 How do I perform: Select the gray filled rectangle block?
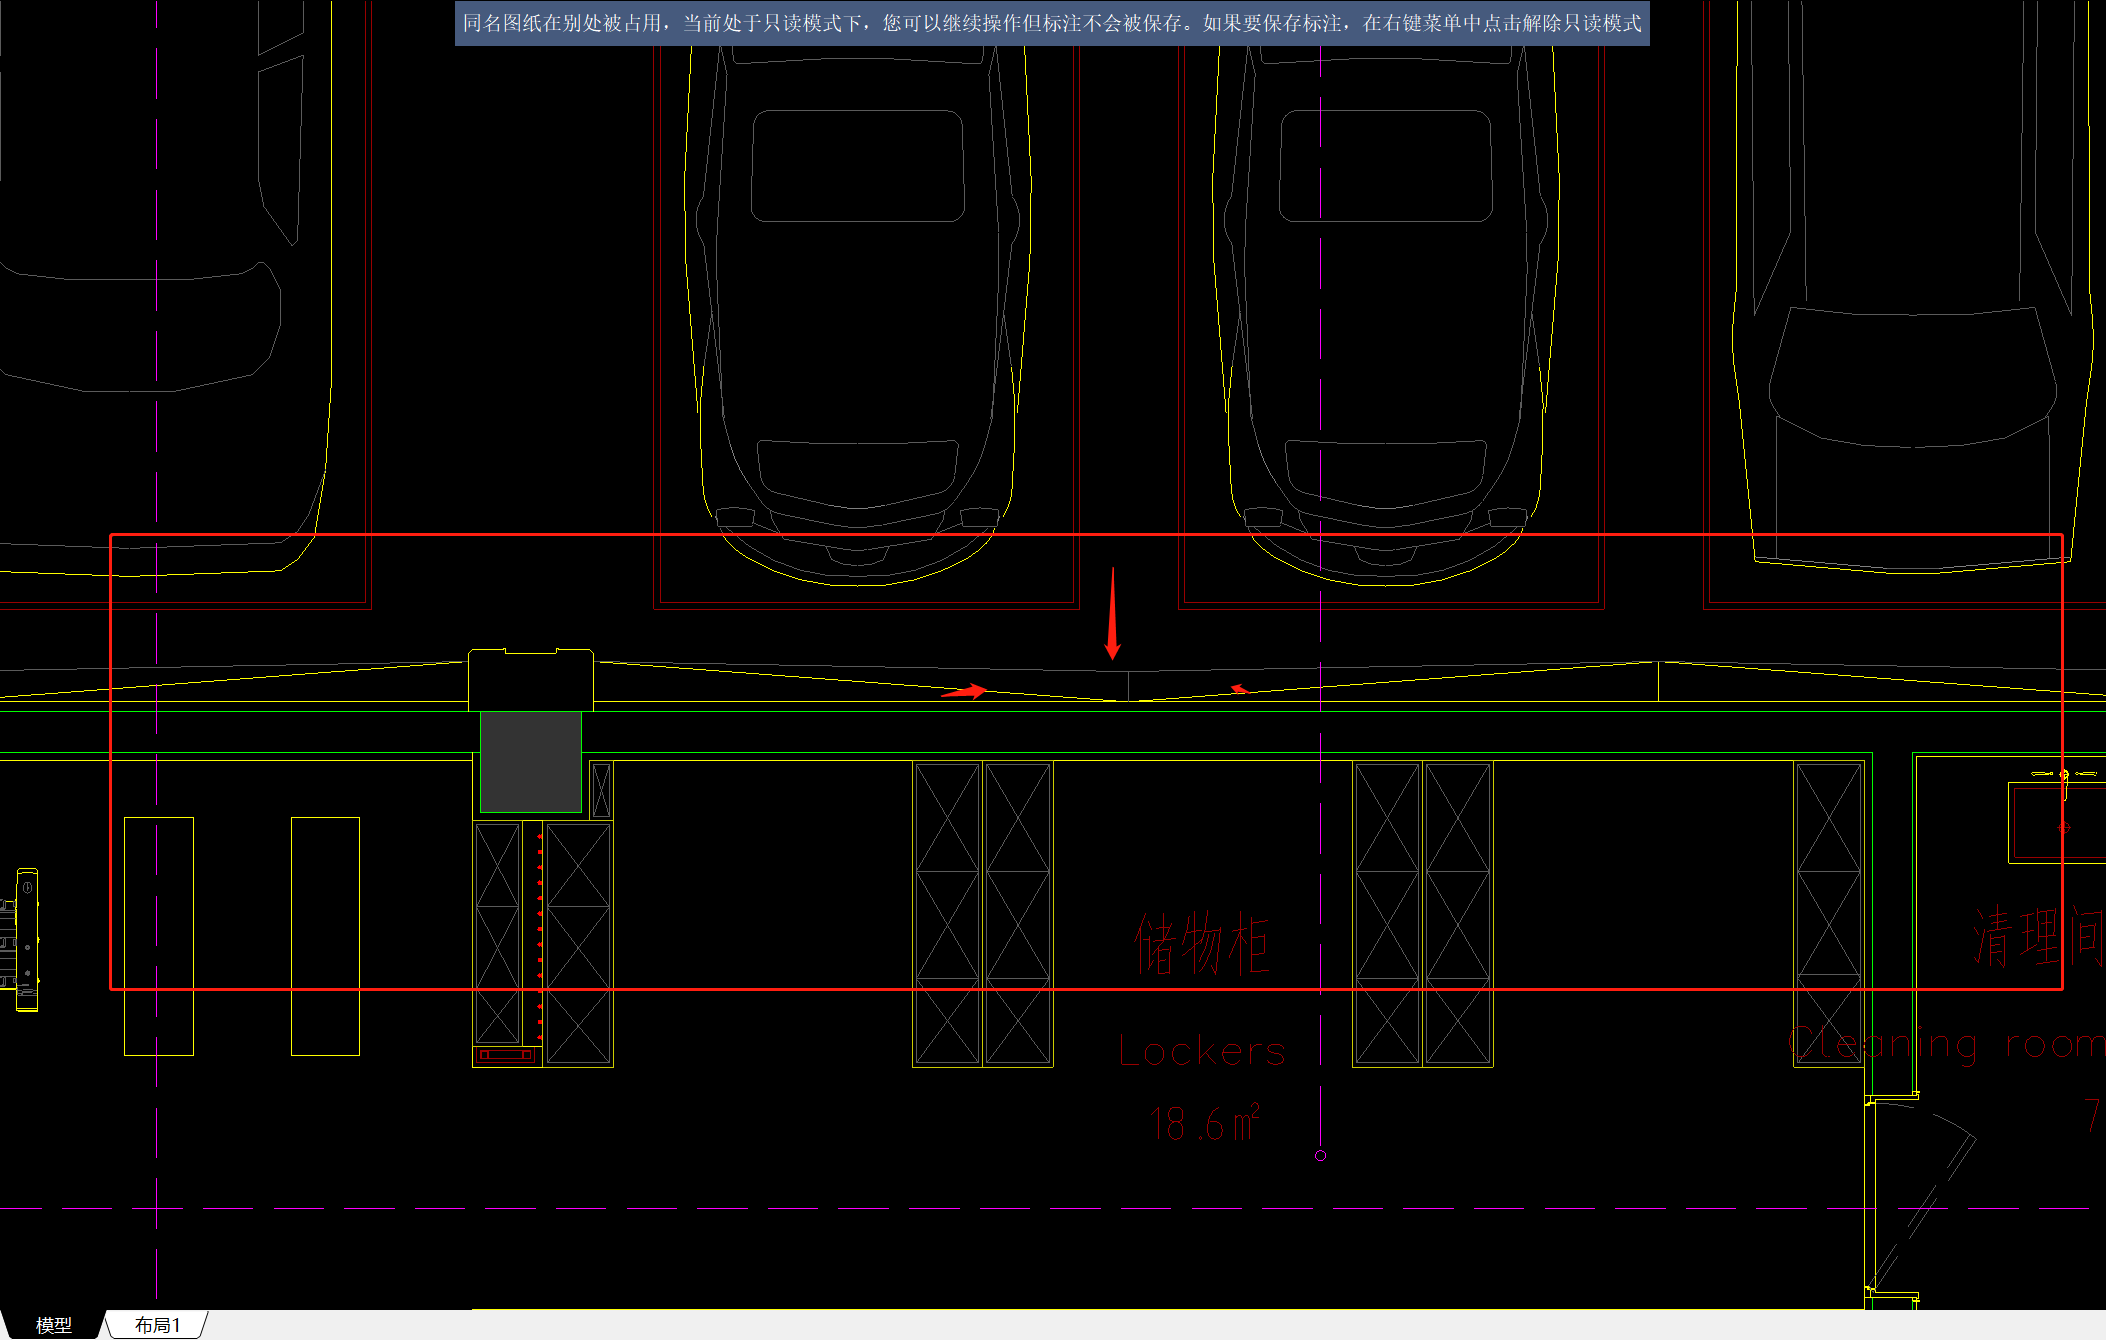(x=531, y=761)
